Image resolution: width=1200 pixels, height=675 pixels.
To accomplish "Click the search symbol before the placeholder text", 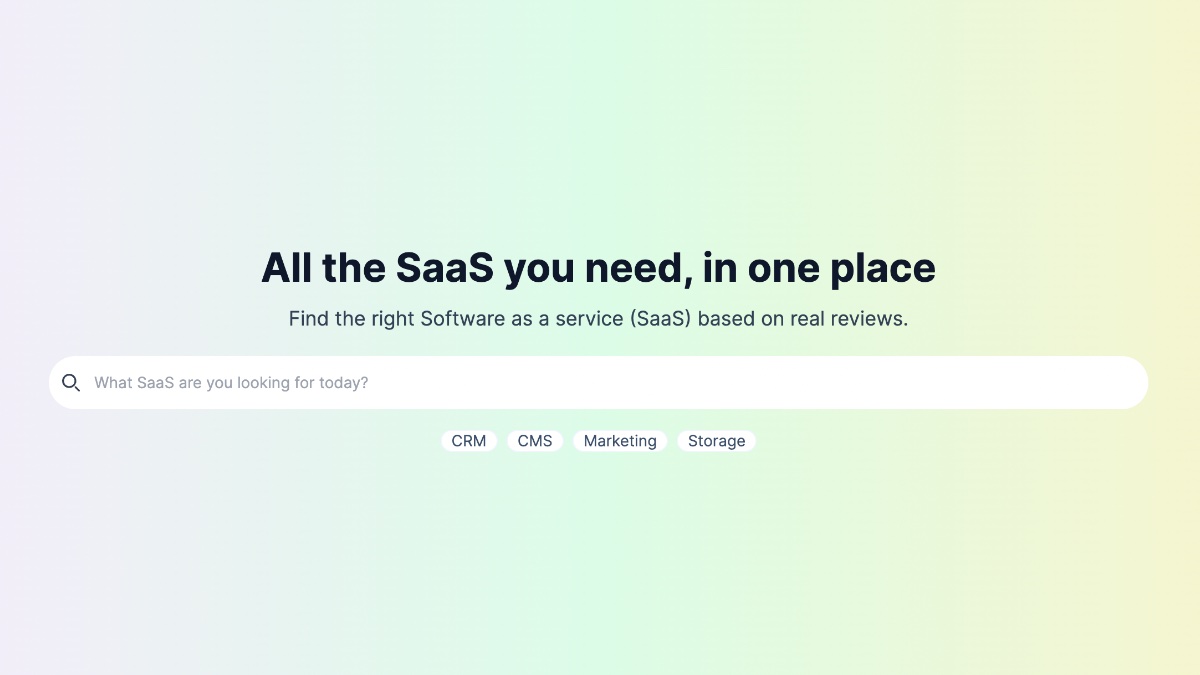I will click(x=70, y=382).
